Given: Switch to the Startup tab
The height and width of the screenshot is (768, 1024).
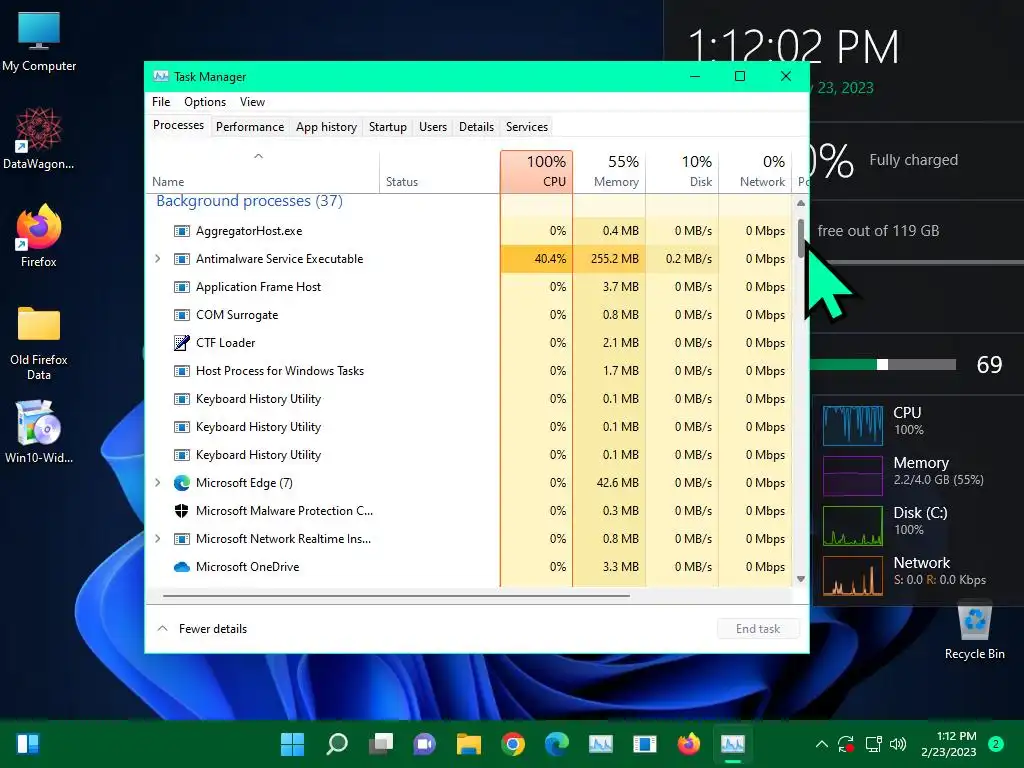Looking at the screenshot, I should pos(388,127).
